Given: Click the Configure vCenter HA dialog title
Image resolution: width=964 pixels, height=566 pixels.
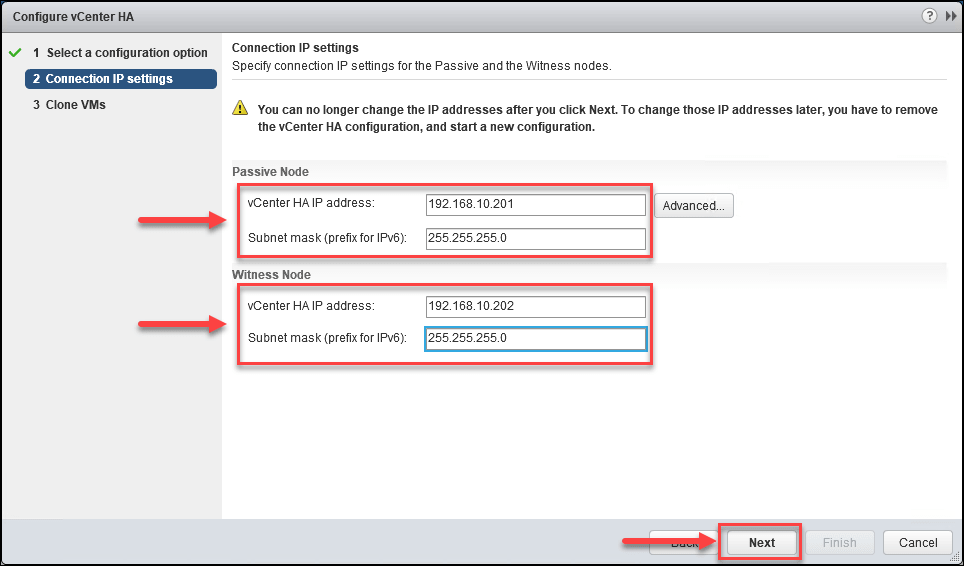Looking at the screenshot, I should pyautogui.click(x=73, y=17).
